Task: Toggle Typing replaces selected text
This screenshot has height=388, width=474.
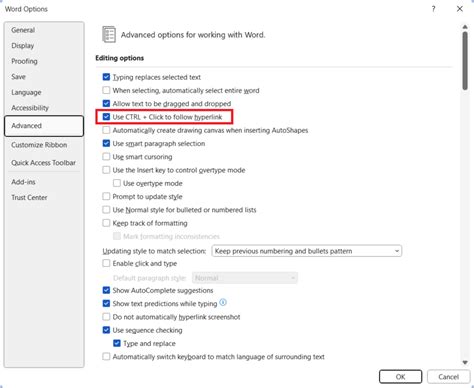Action: [106, 77]
